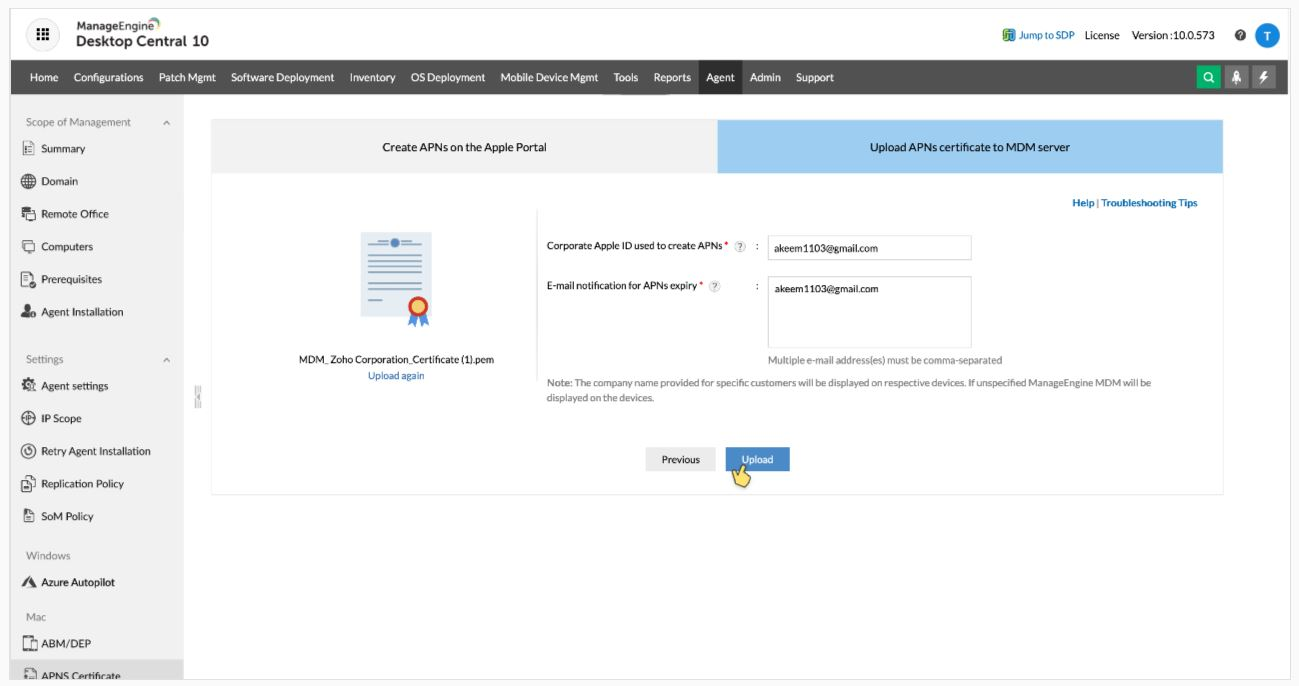
Task: Open the app grid launcher icon
Action: pyautogui.click(x=42, y=35)
